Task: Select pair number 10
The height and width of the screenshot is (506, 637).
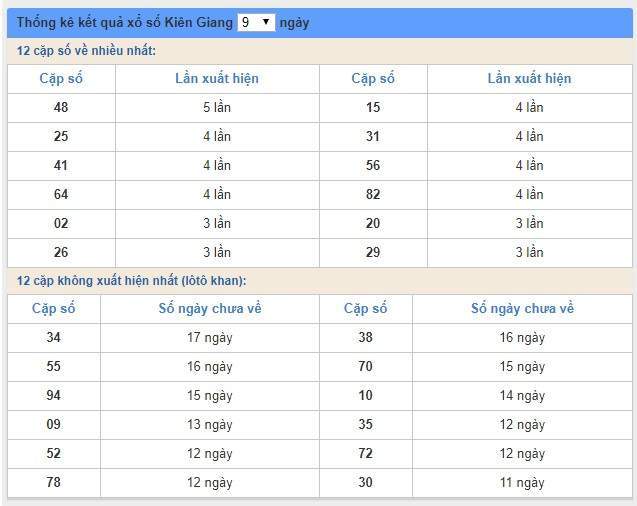Action: tap(366, 396)
